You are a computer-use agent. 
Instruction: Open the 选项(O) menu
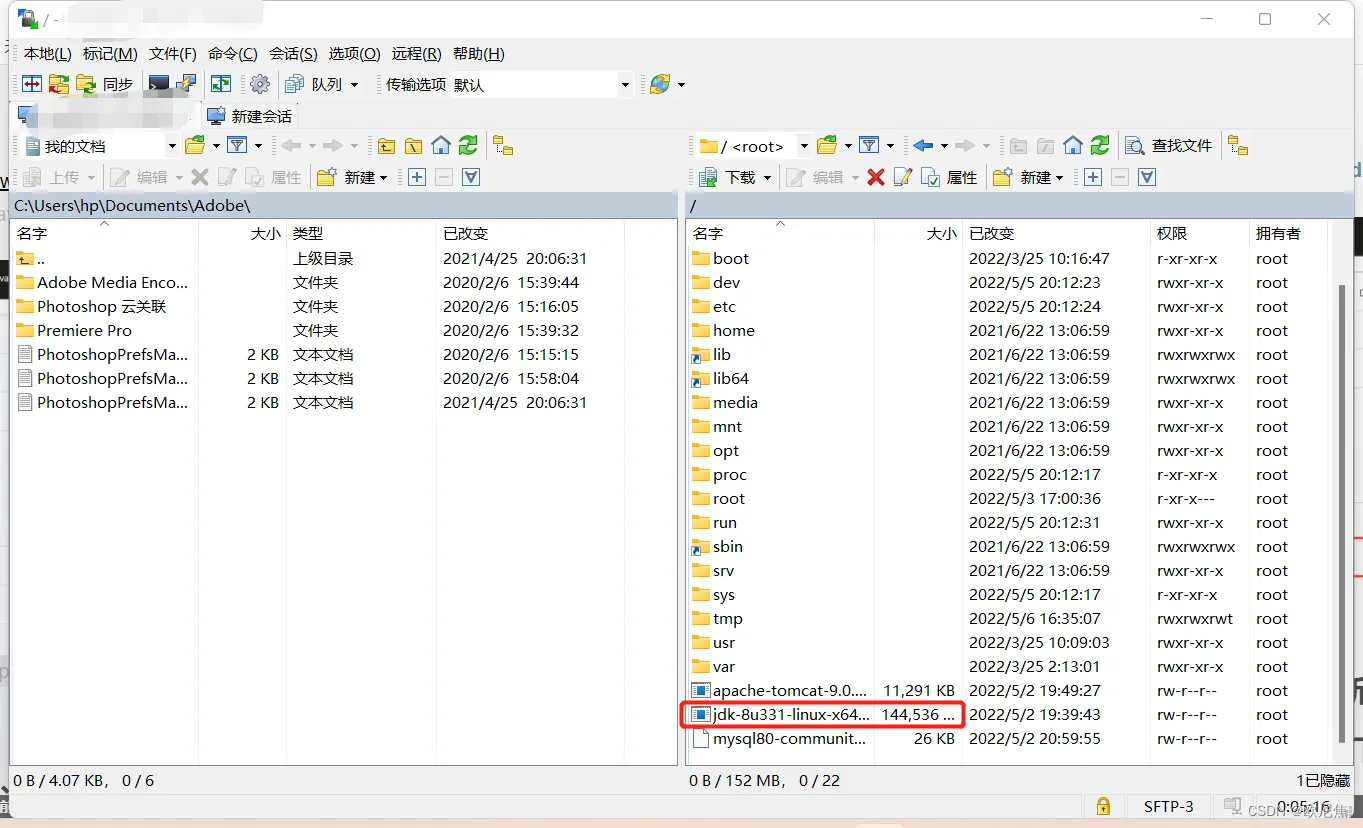(355, 54)
